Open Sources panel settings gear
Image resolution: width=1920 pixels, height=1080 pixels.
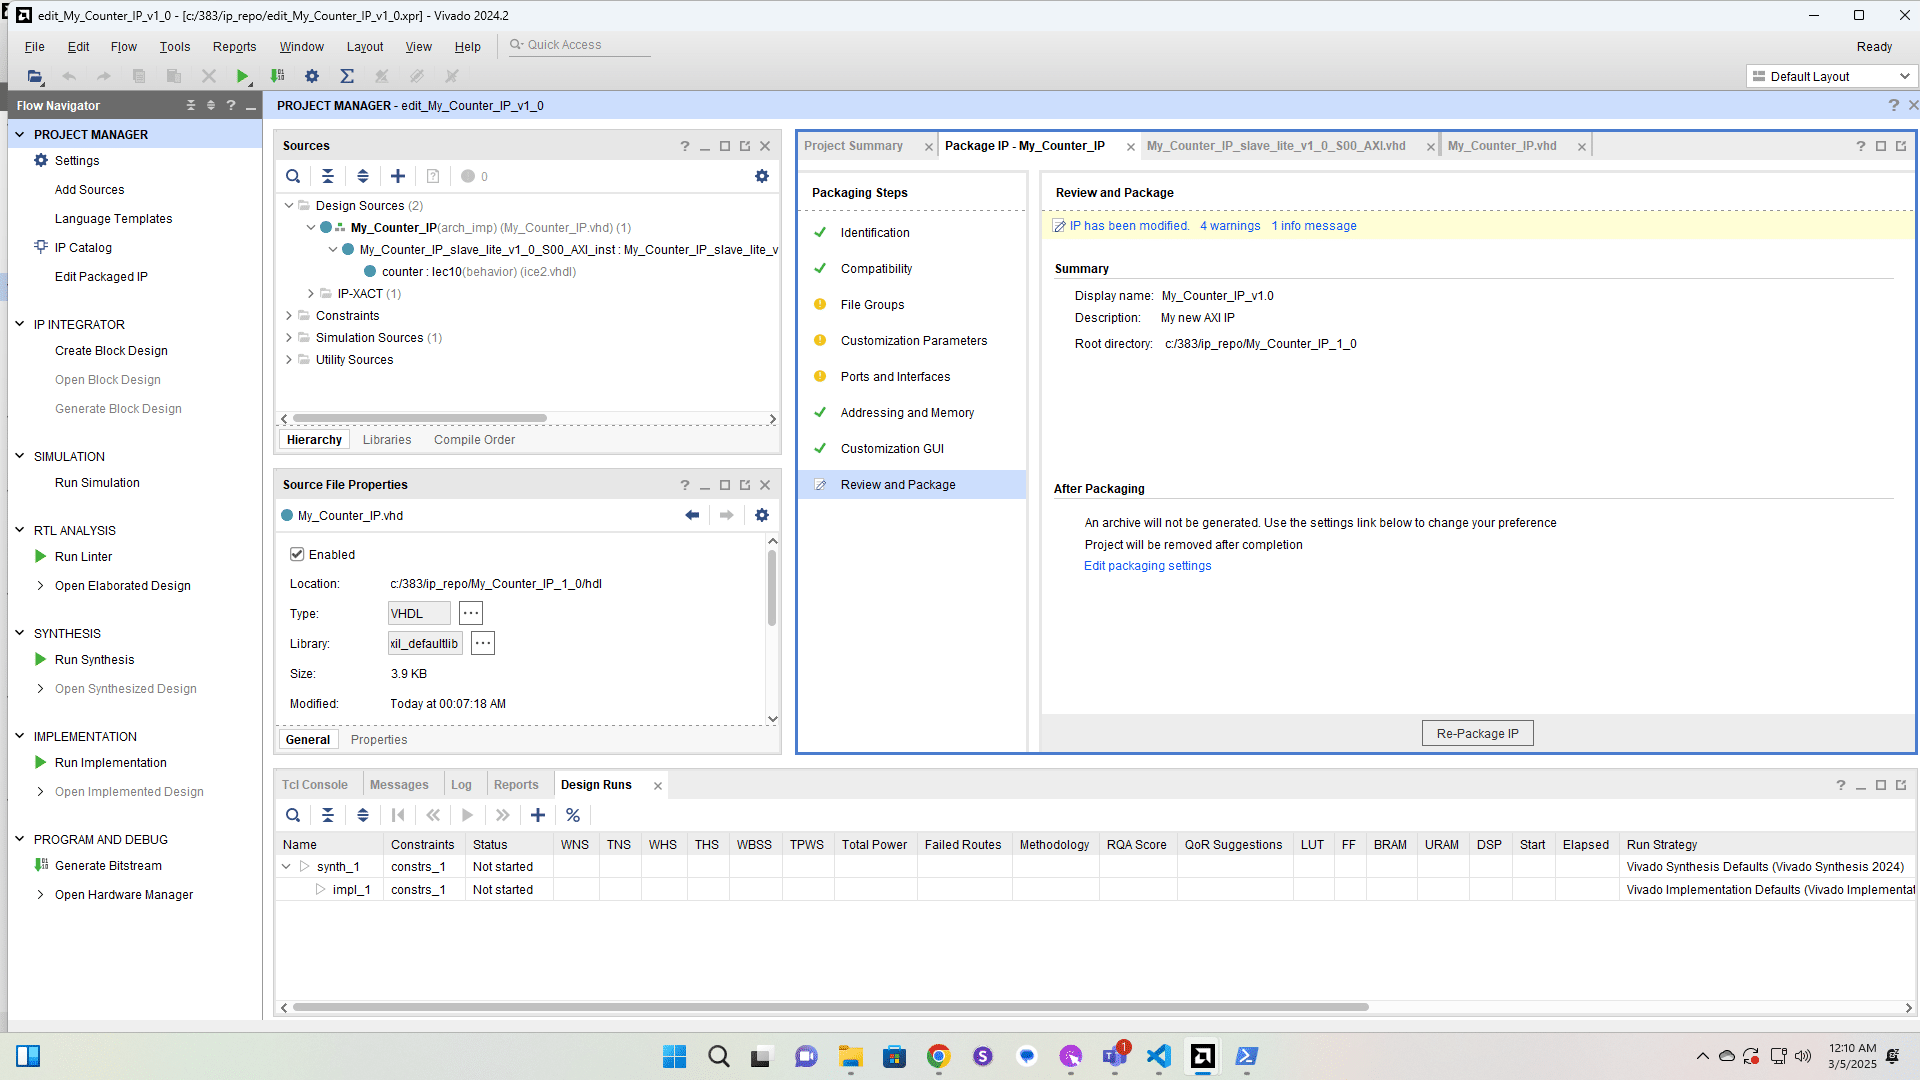pyautogui.click(x=762, y=176)
